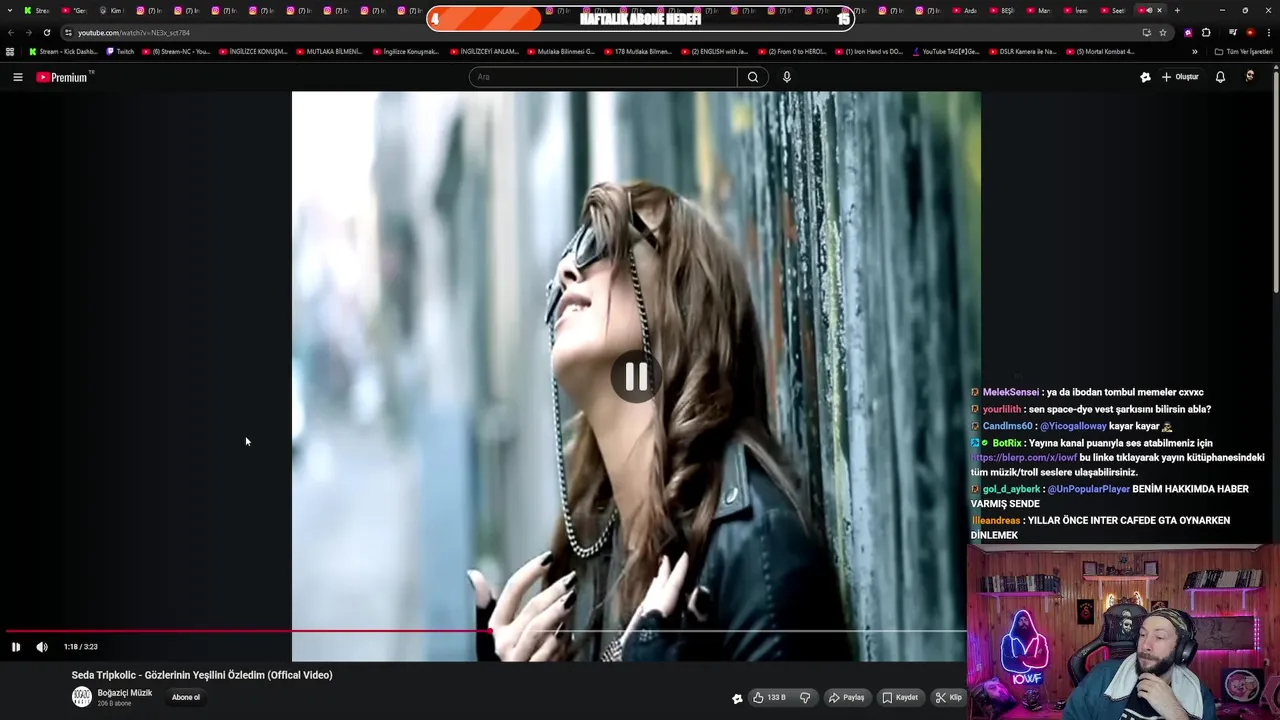Open the Boğaziçi Müzik channel name link
Screen dimensions: 1280x720
pos(125,693)
